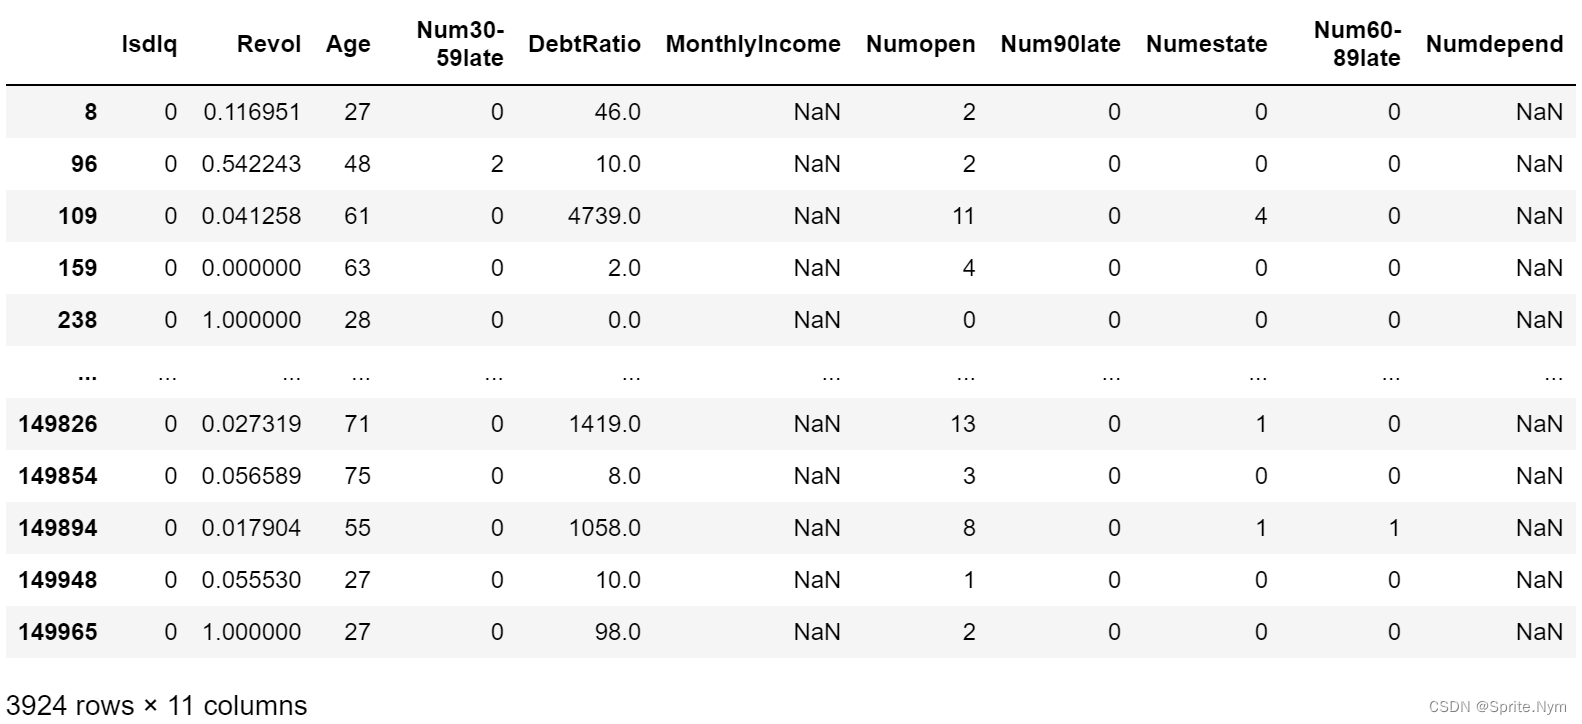Screen dimensions: 1582x724
Task: Click Num60-89late value 1 in row 149894
Action: click(x=1394, y=528)
